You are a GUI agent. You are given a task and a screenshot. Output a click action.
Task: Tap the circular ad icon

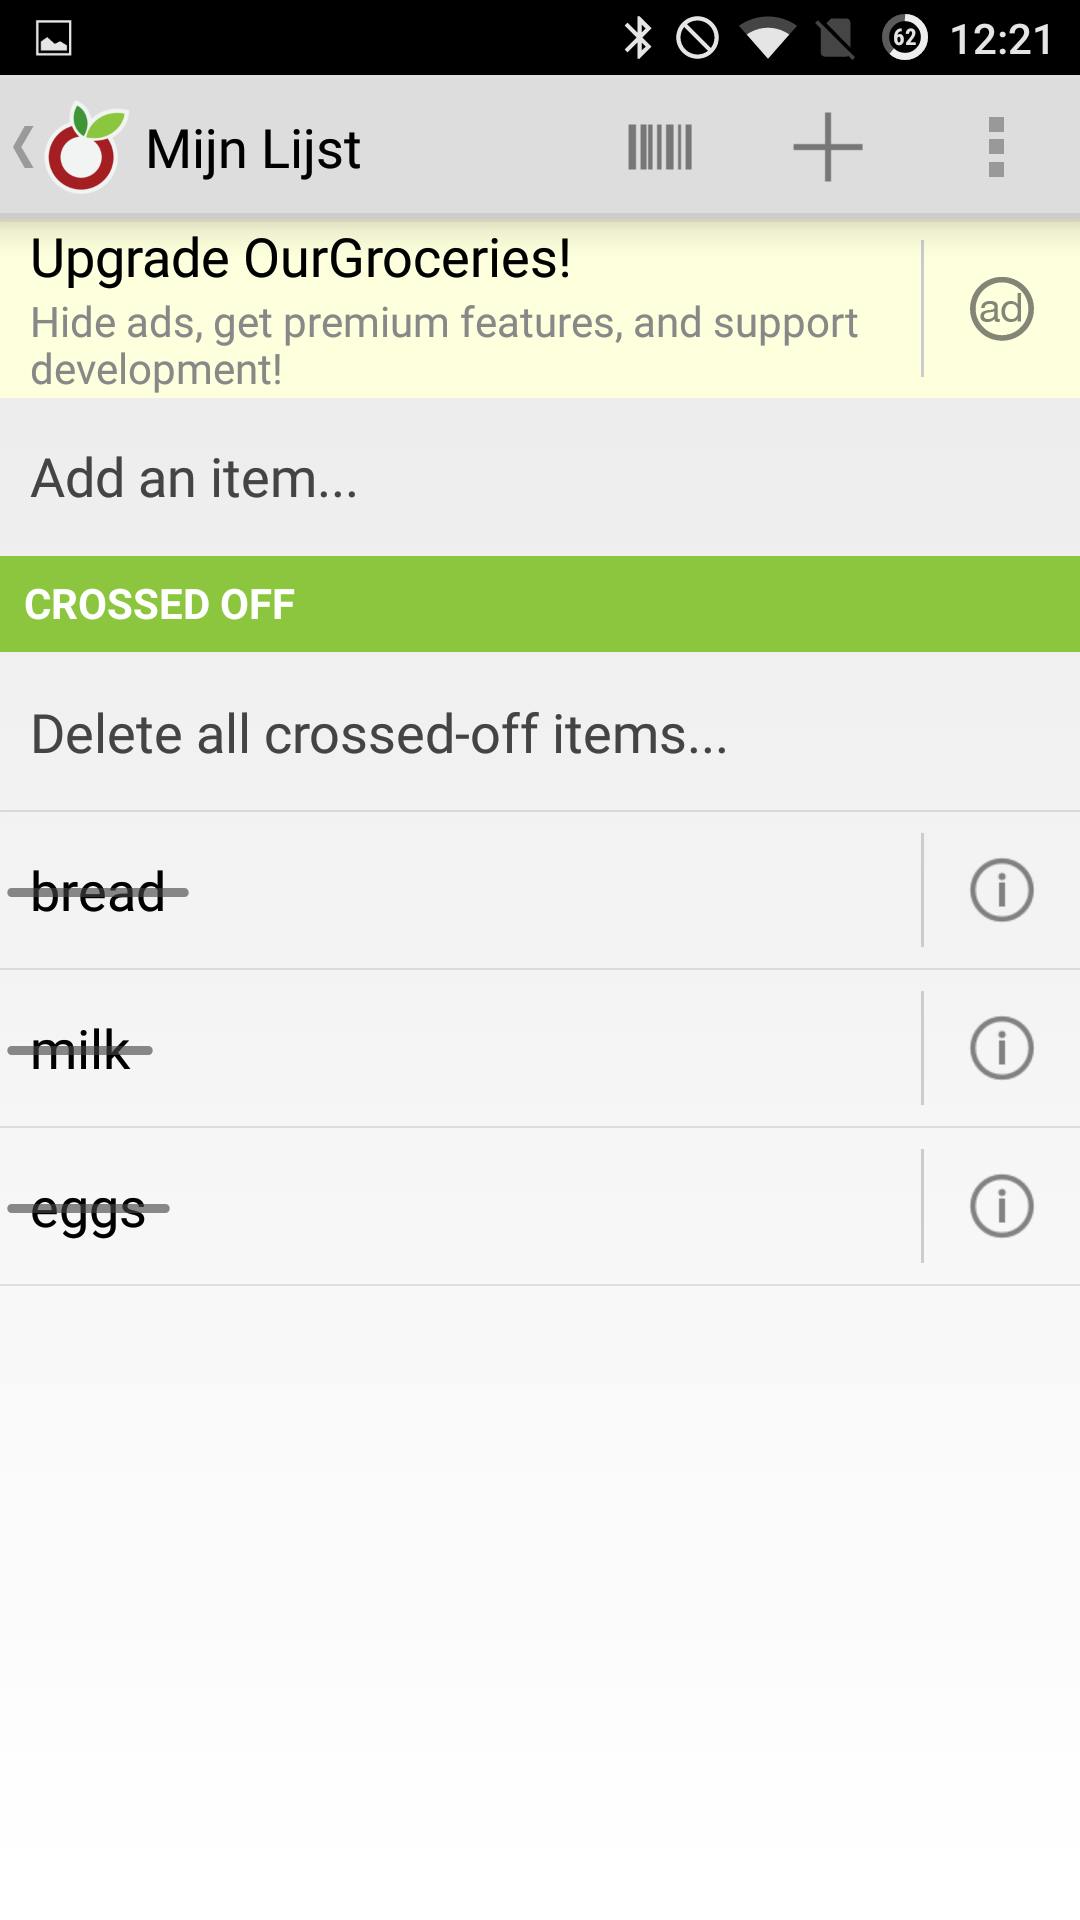click(x=1001, y=309)
